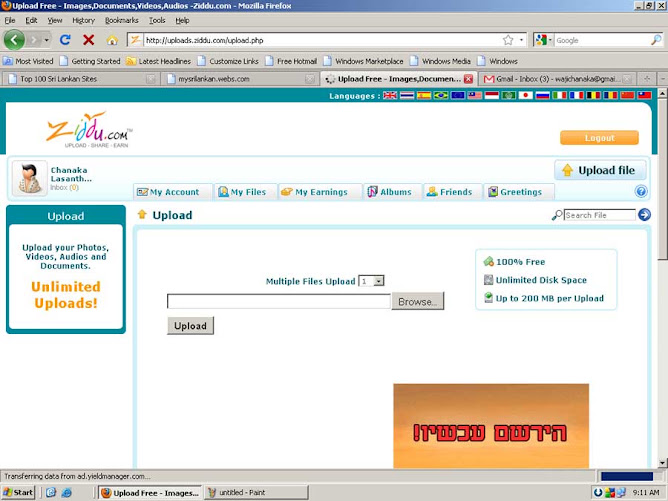
Task: Switch to untitled - Paint taskbar window
Action: coord(256,492)
